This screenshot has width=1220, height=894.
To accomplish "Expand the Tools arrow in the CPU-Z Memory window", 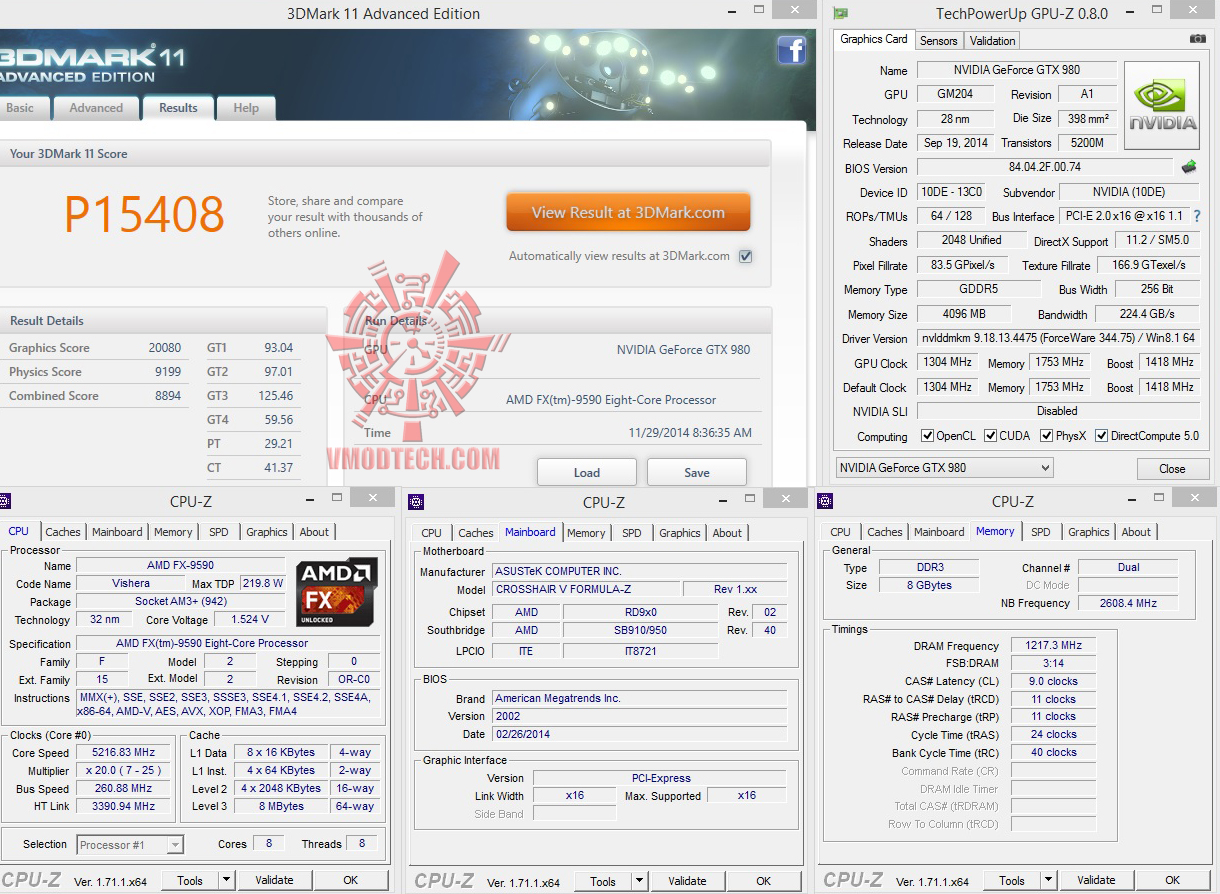I will click(1048, 881).
